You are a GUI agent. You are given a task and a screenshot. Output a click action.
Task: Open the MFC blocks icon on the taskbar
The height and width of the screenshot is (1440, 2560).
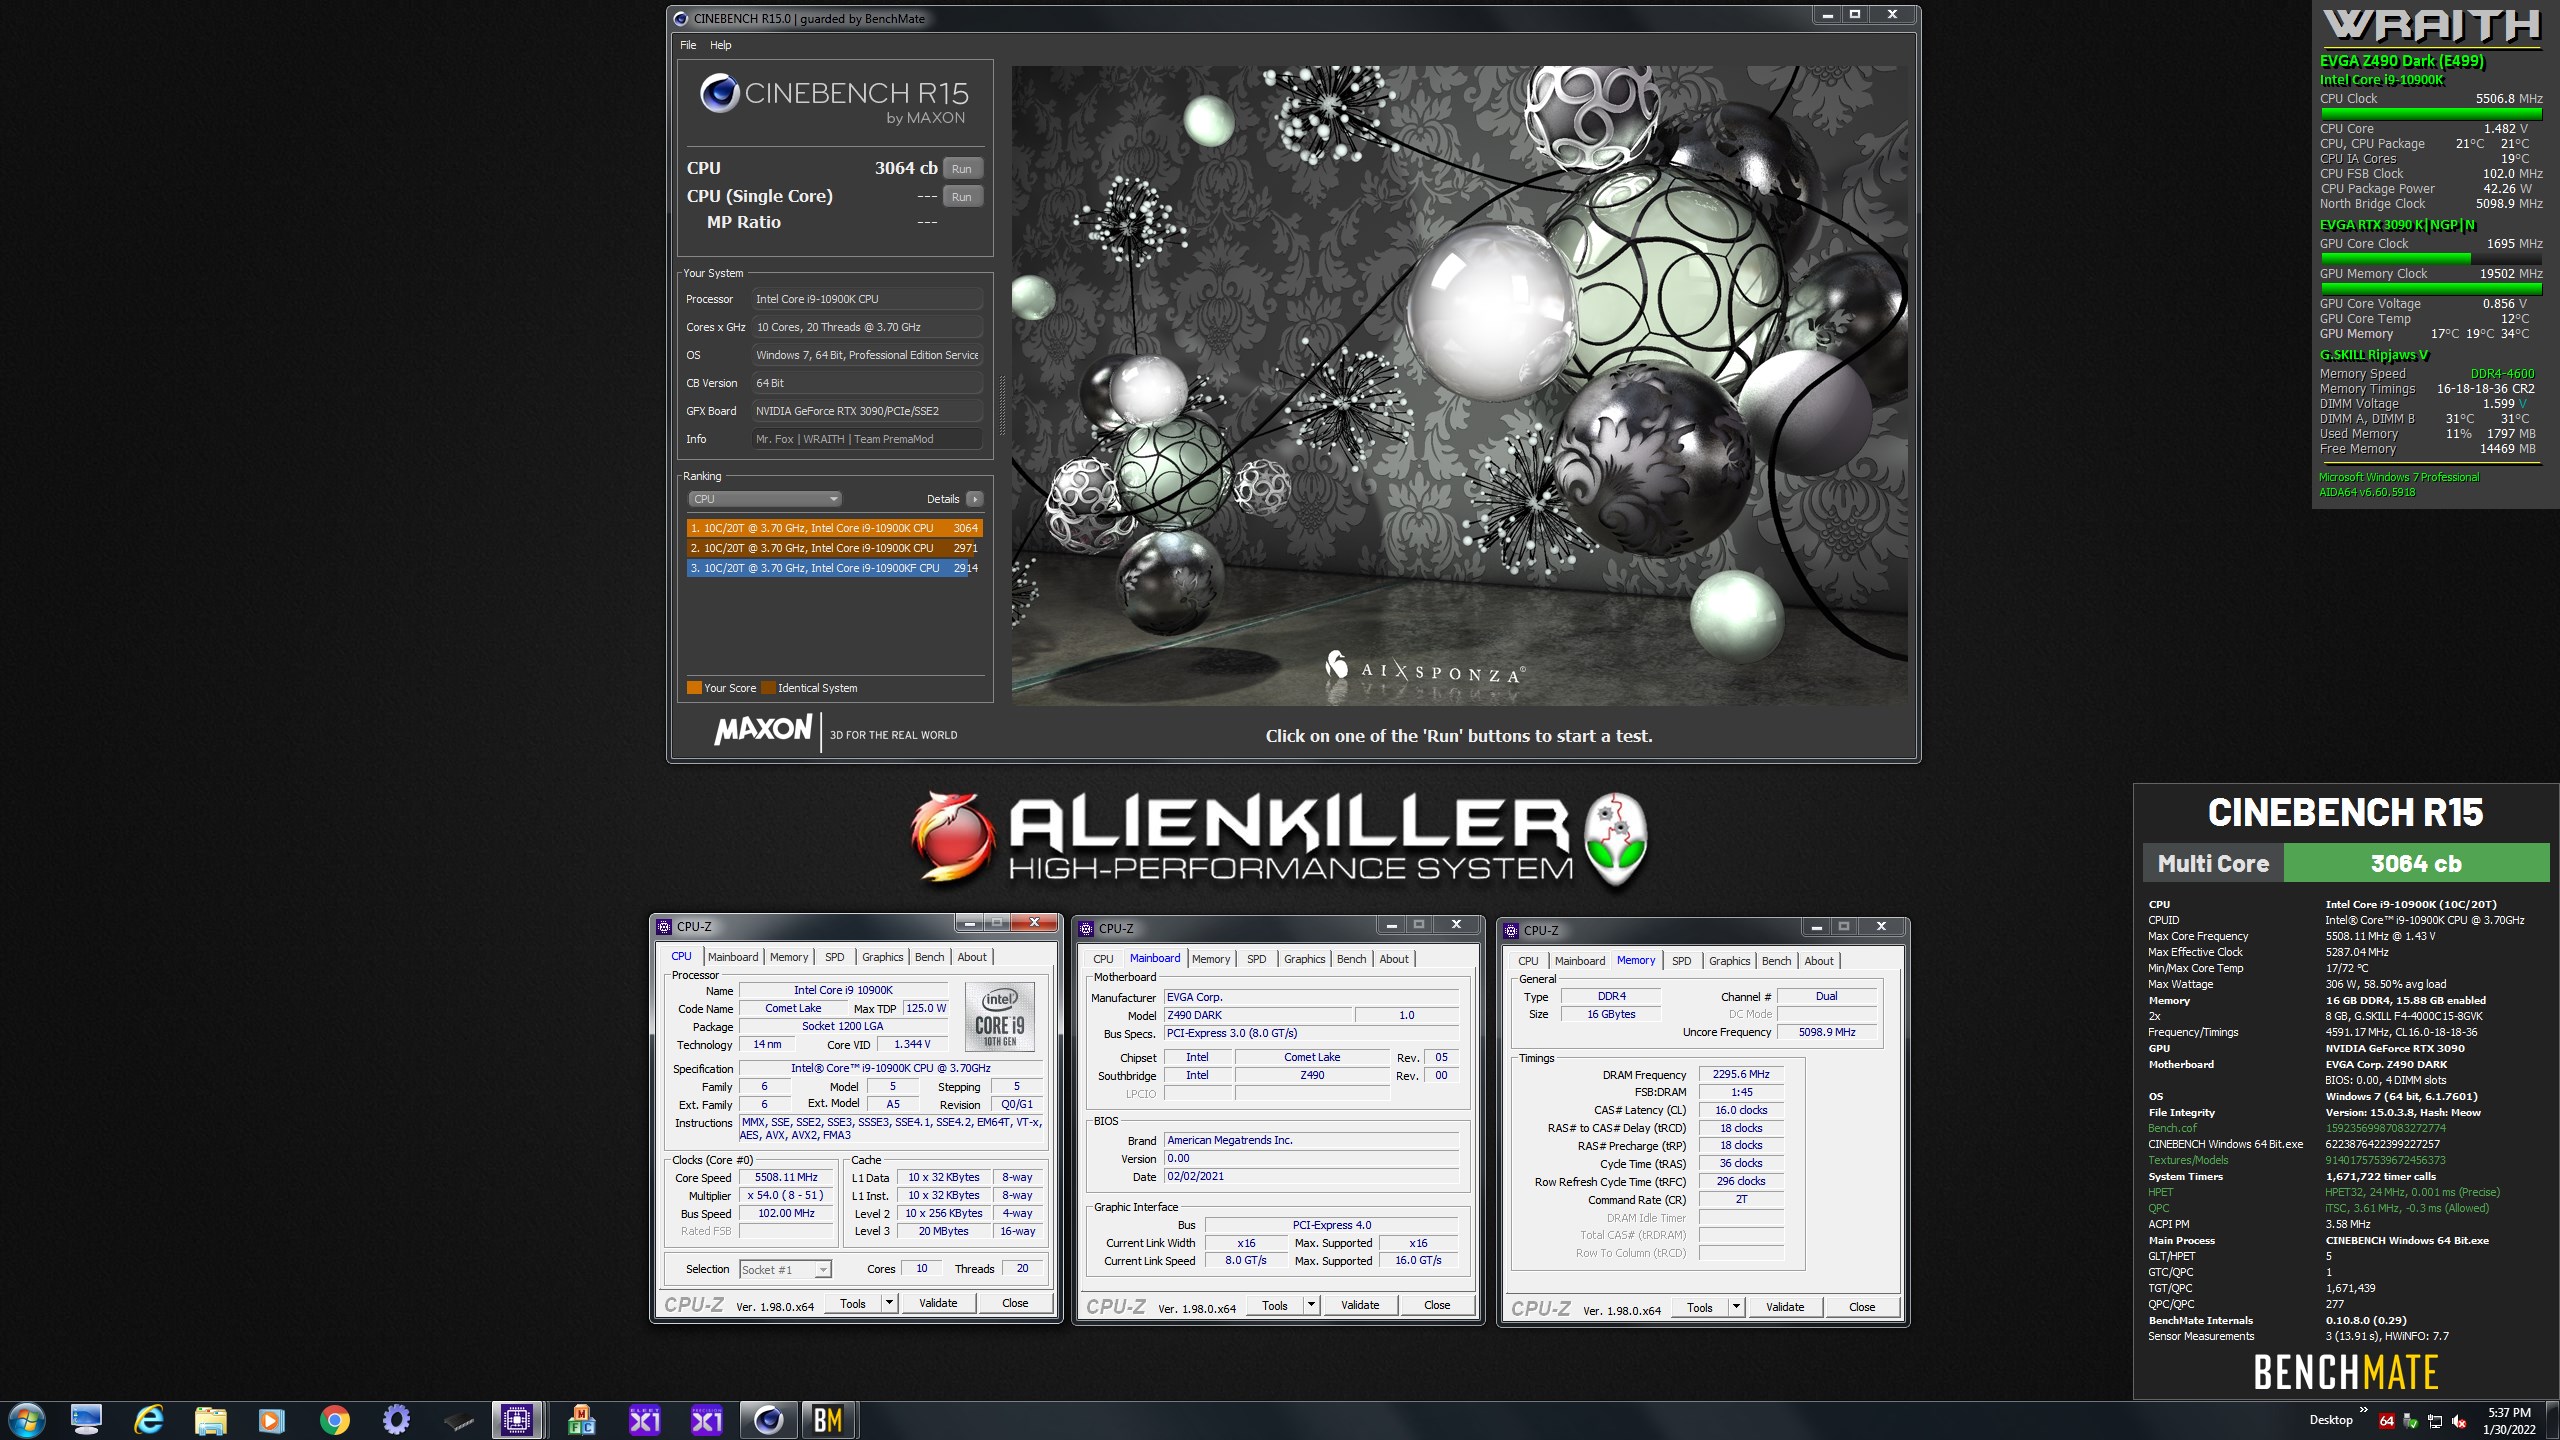(x=581, y=1420)
